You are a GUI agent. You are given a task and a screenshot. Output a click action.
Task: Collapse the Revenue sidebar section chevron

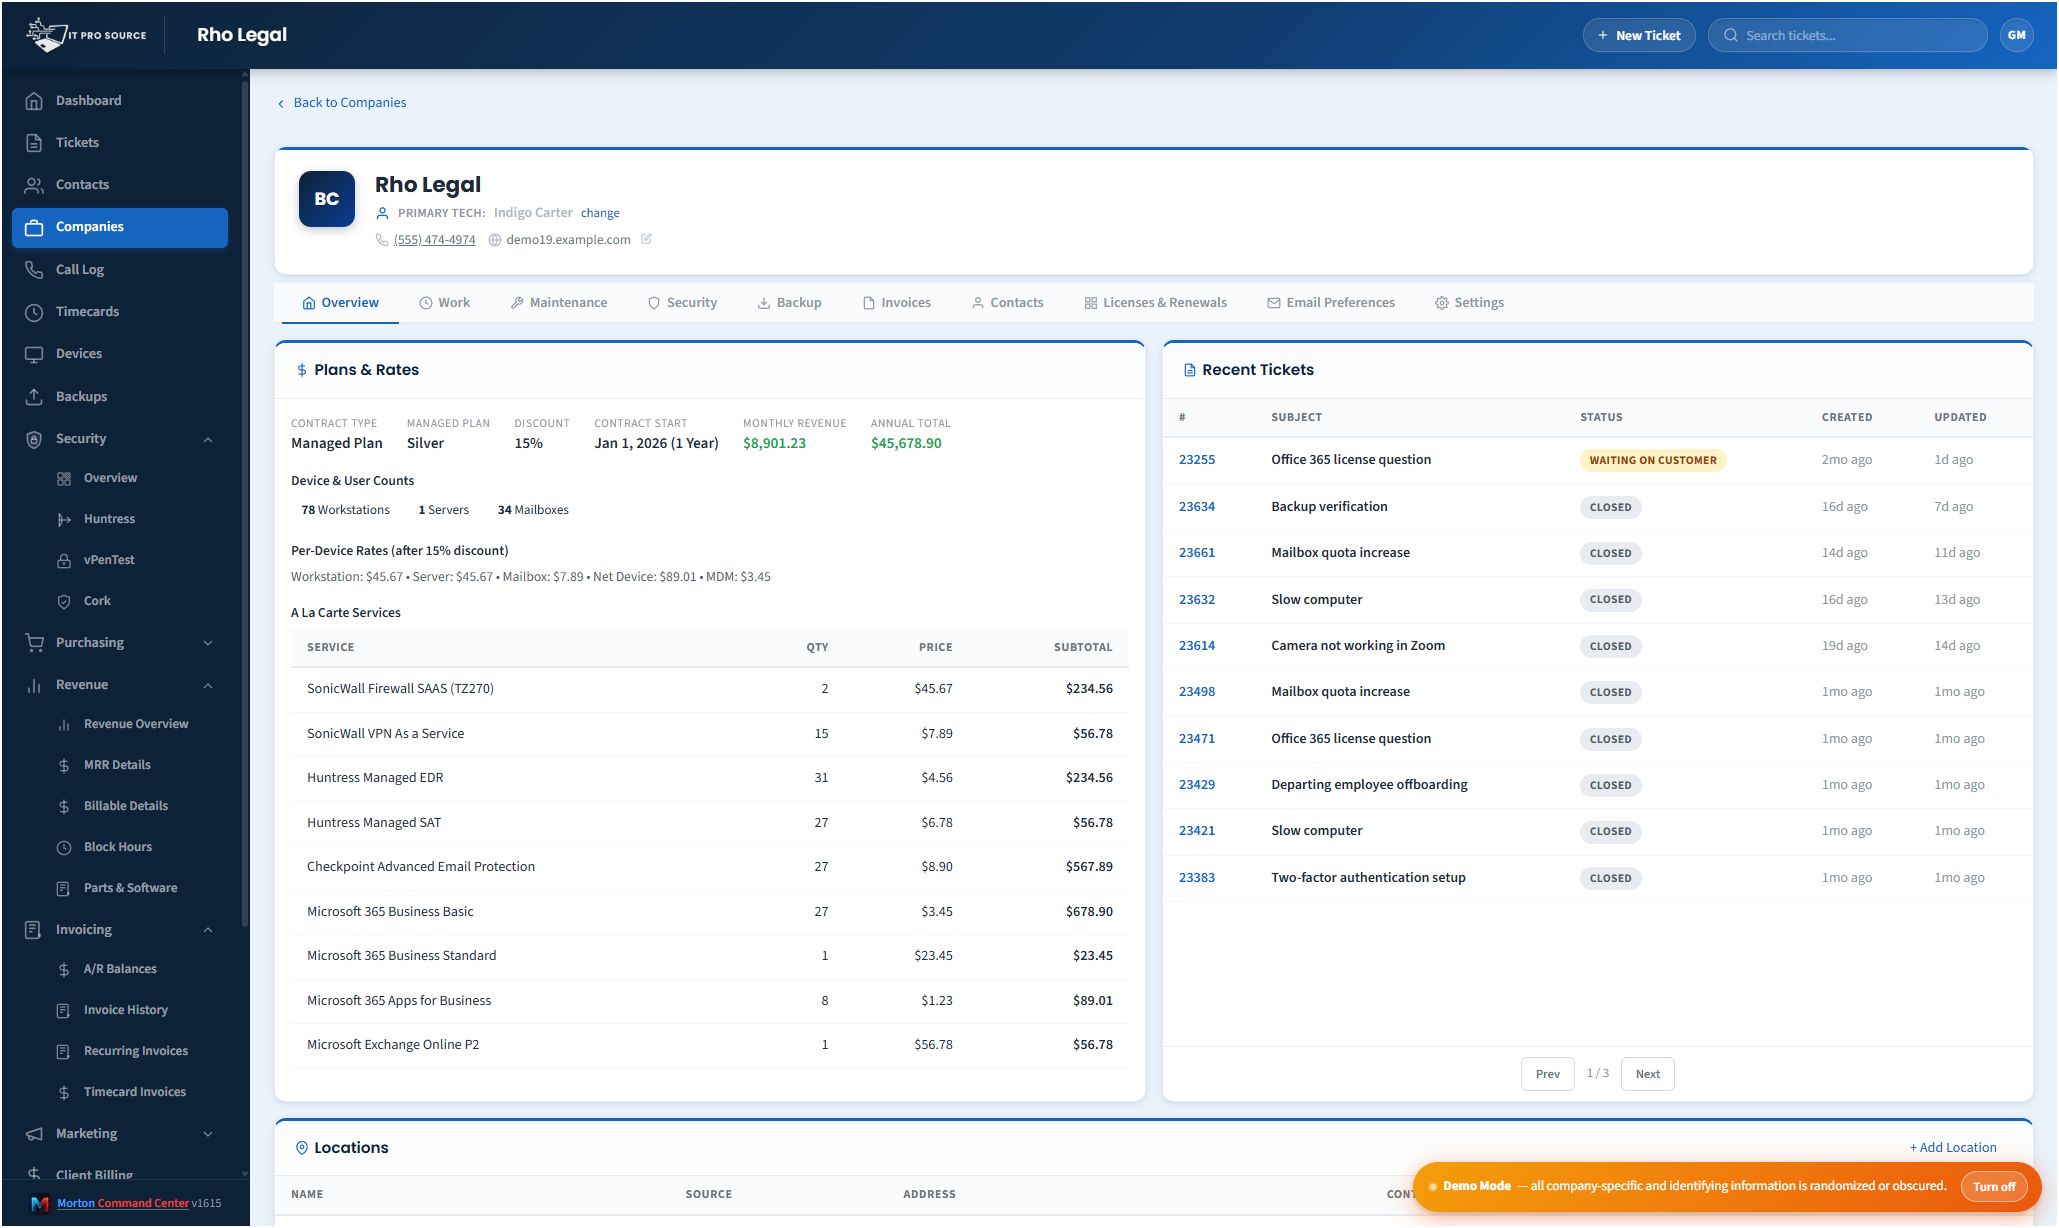[208, 685]
